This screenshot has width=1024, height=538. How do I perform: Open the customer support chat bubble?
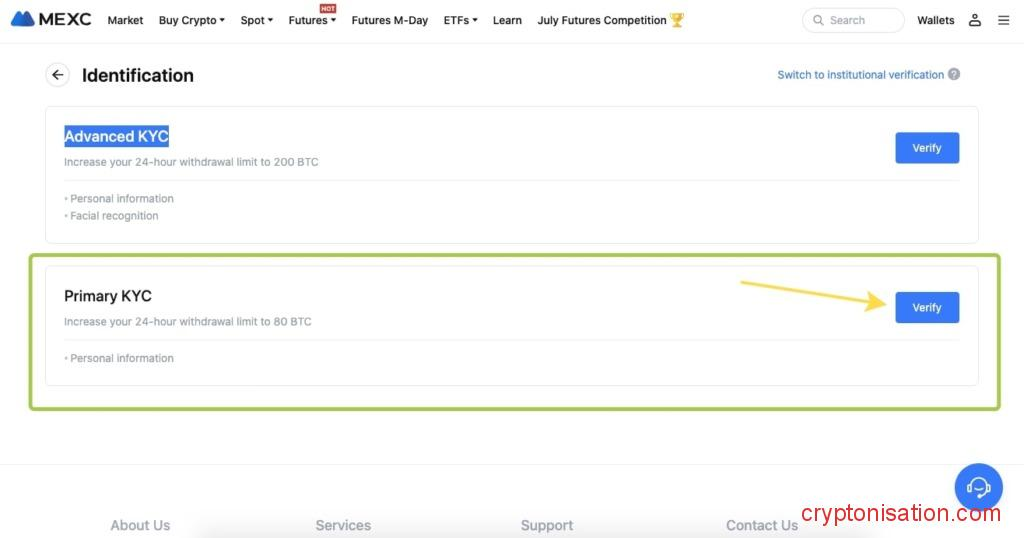[x=978, y=487]
